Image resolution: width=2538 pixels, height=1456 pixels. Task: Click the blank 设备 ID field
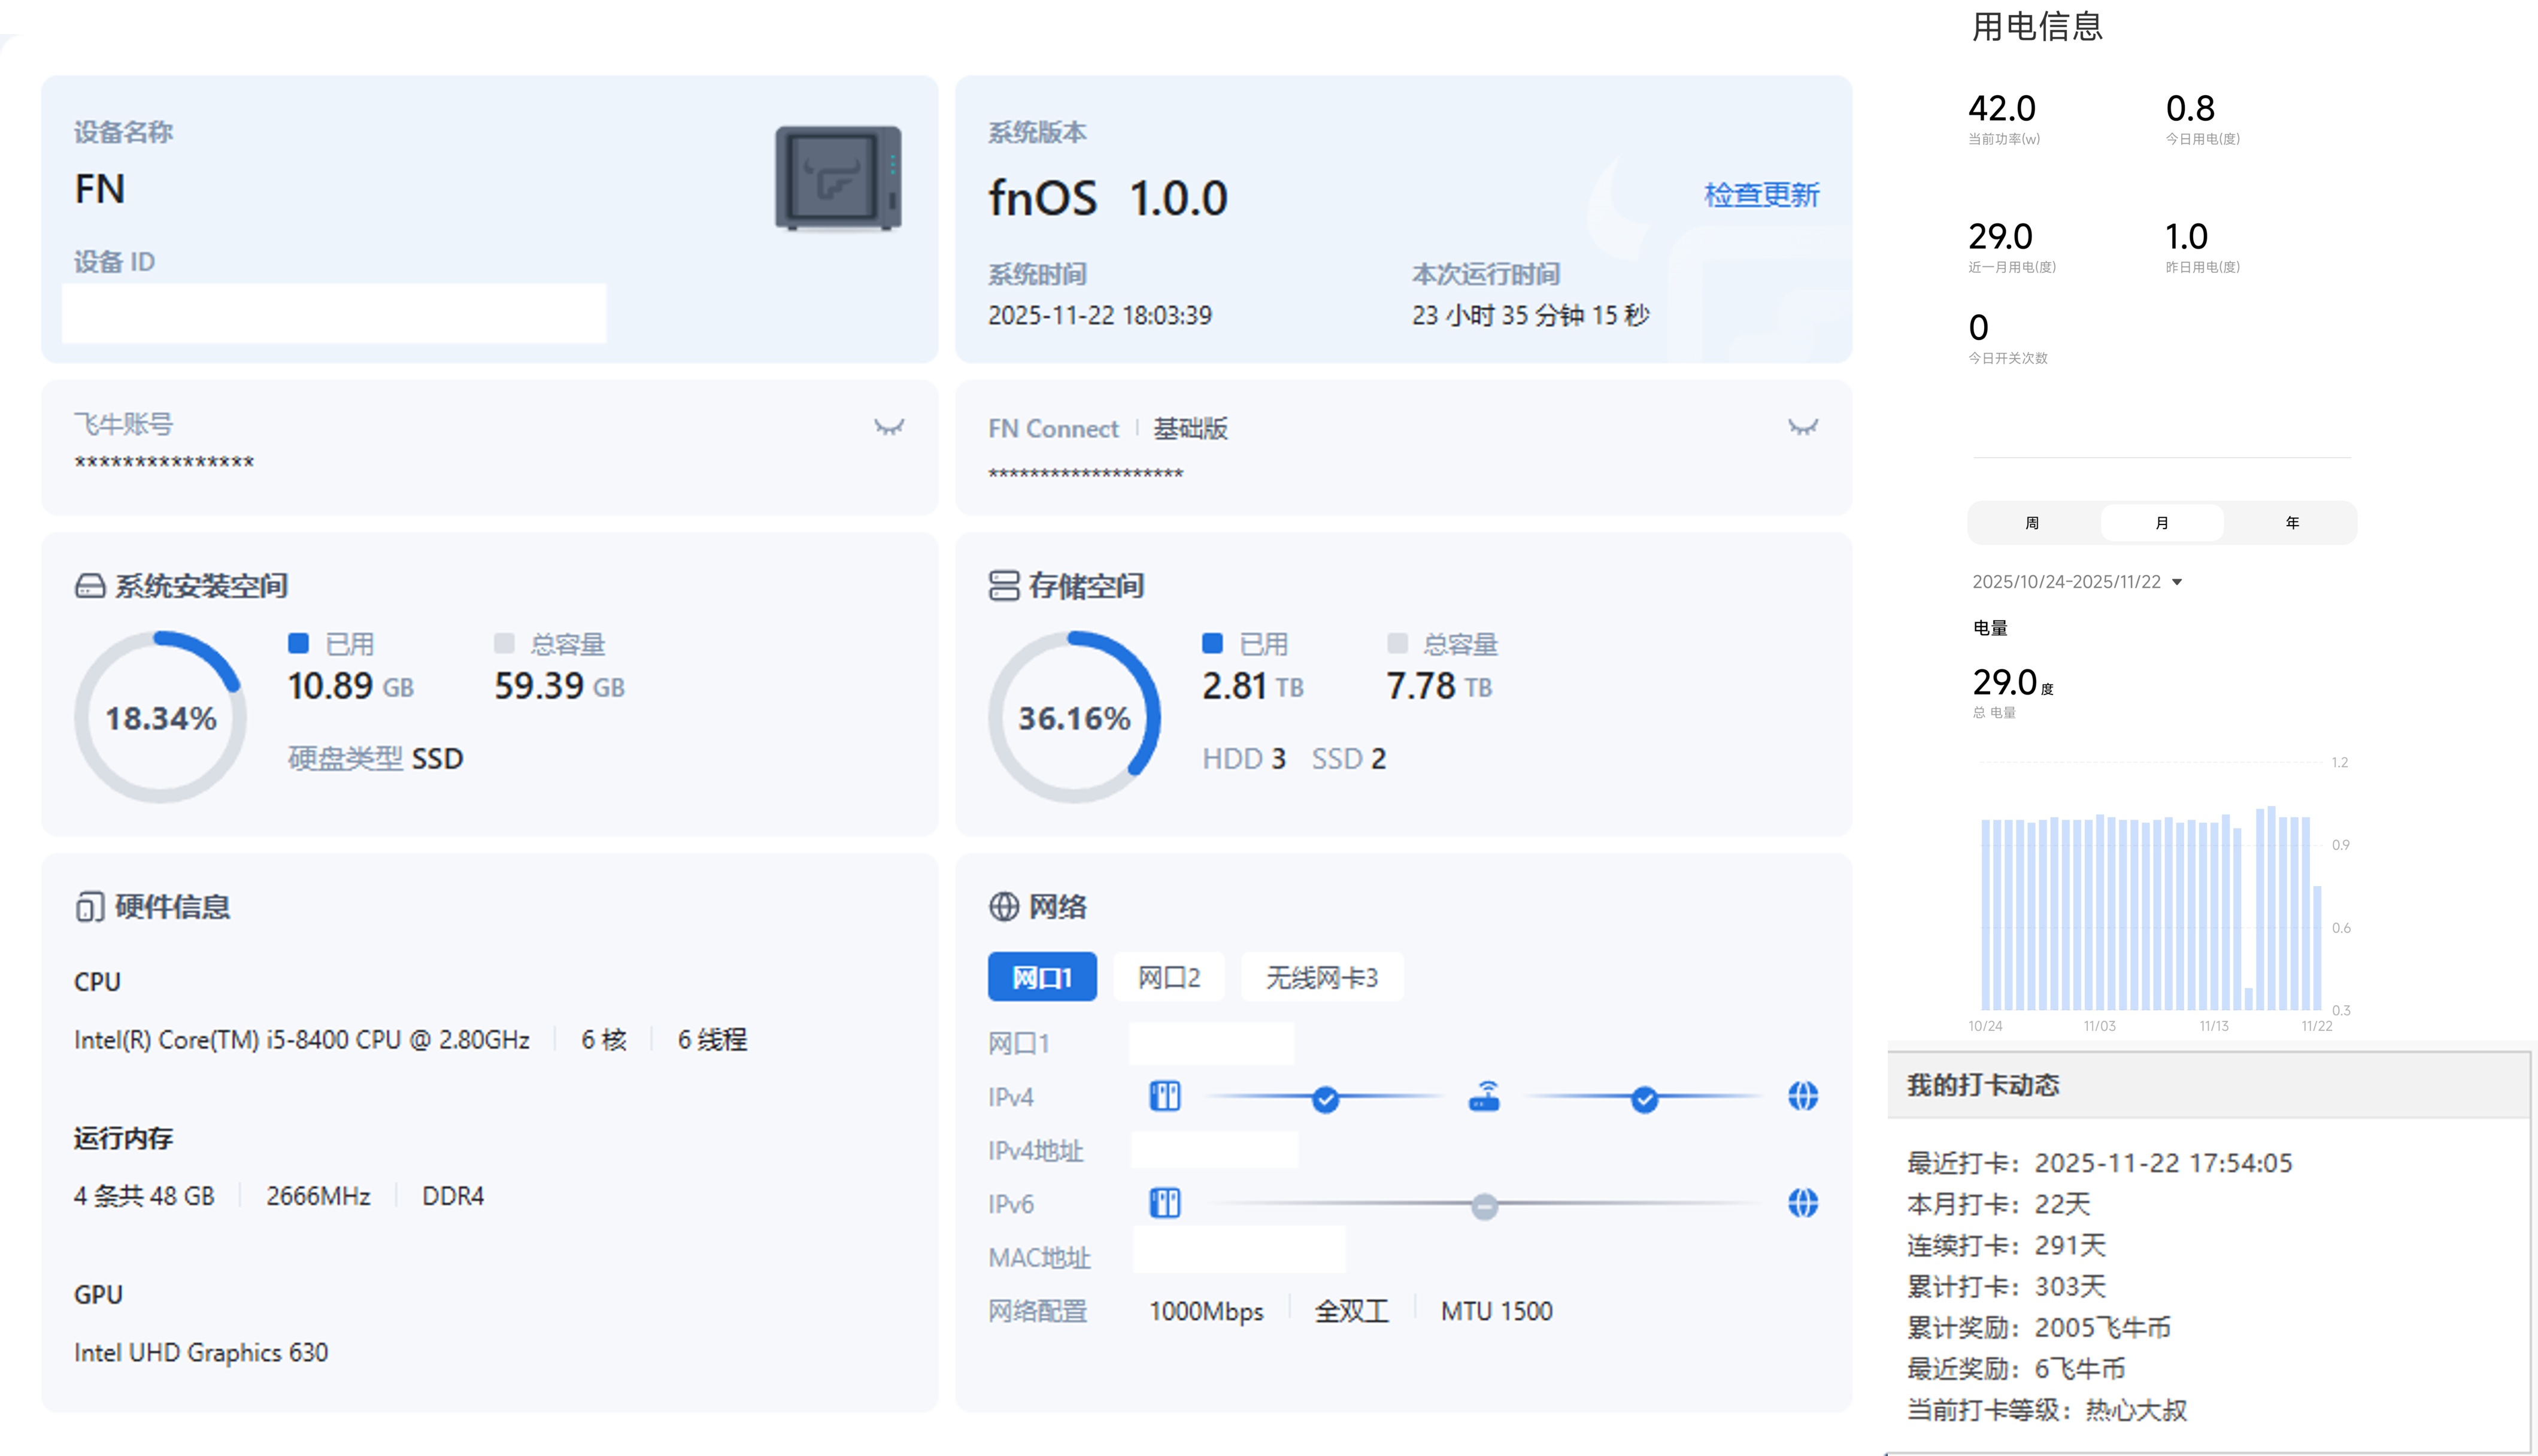(x=334, y=314)
